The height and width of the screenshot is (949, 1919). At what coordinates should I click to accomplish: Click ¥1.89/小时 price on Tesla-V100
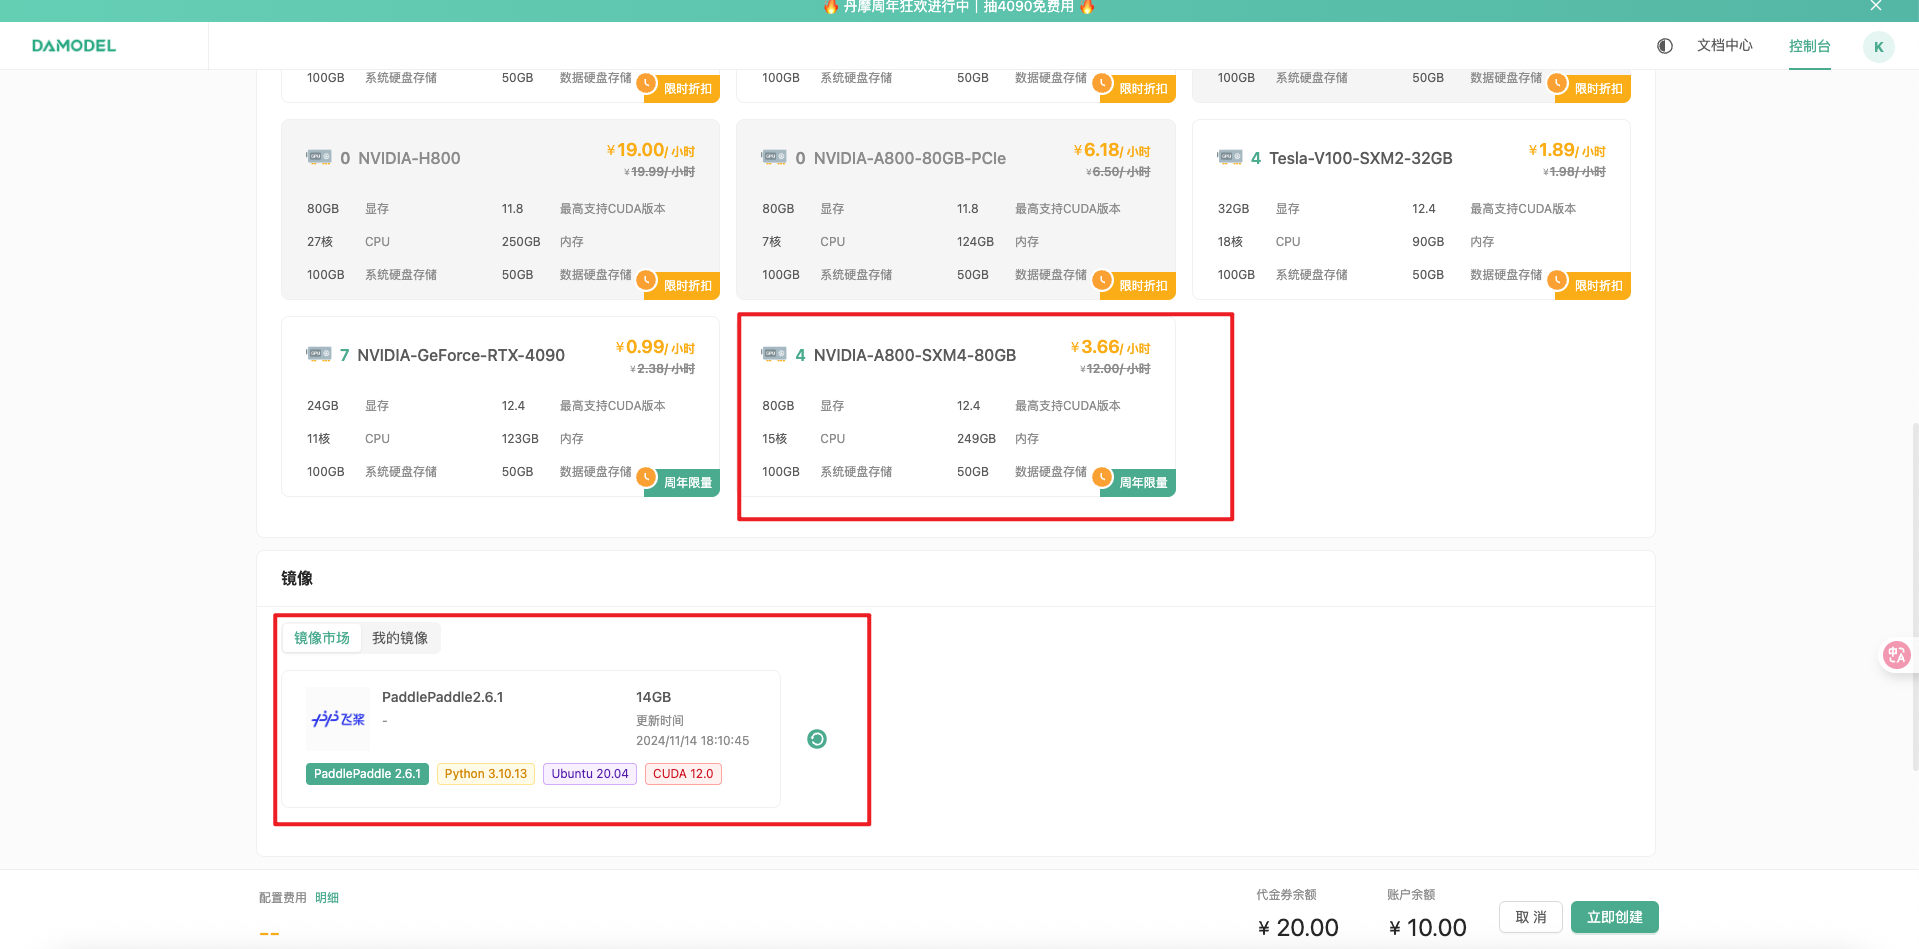tap(1567, 150)
